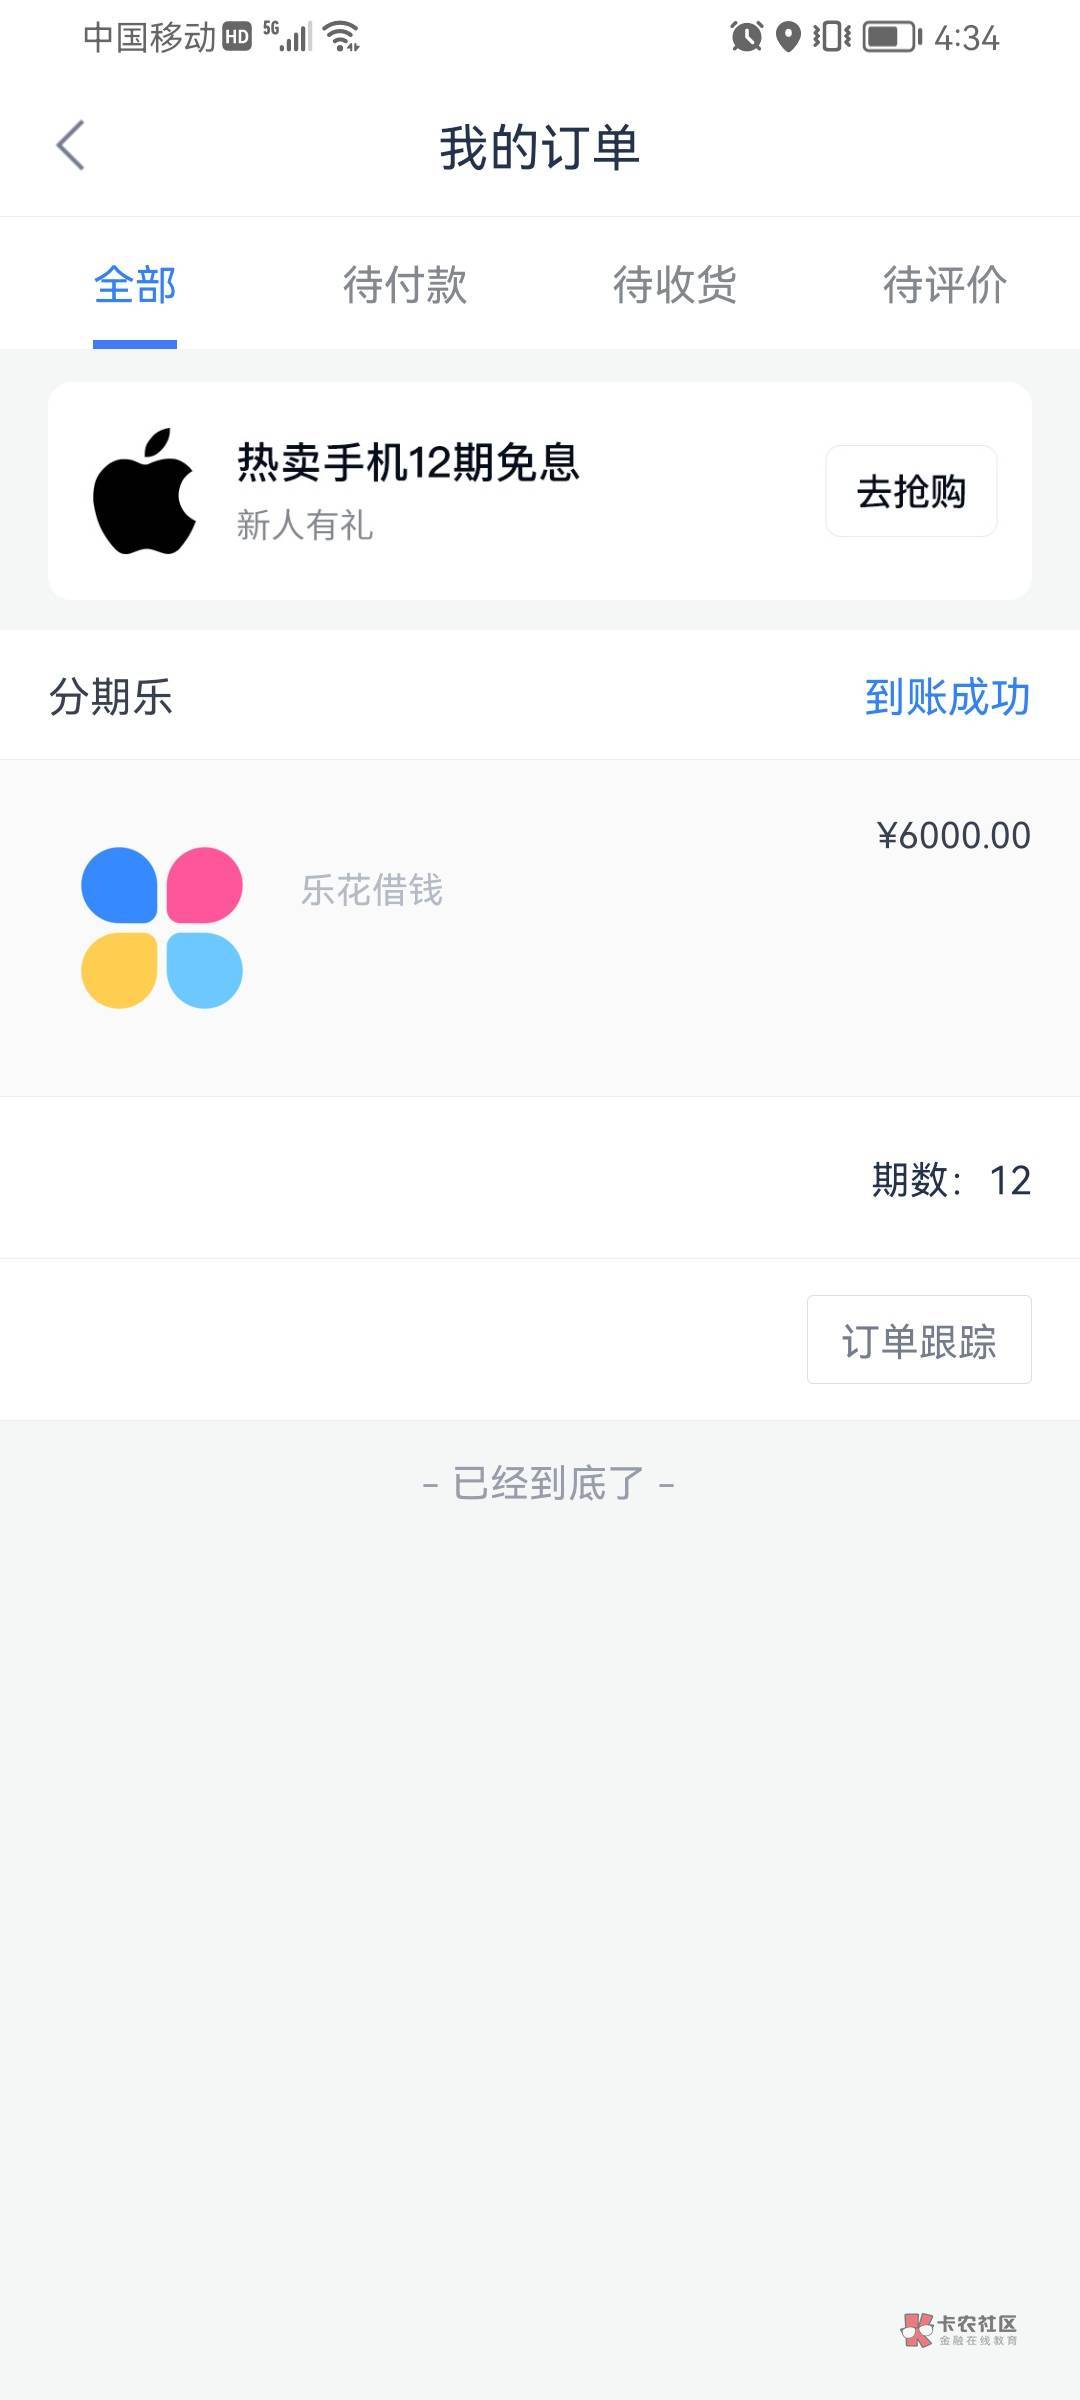Tap the alarm clock status icon
Viewport: 1080px width, 2400px height.
(746, 37)
